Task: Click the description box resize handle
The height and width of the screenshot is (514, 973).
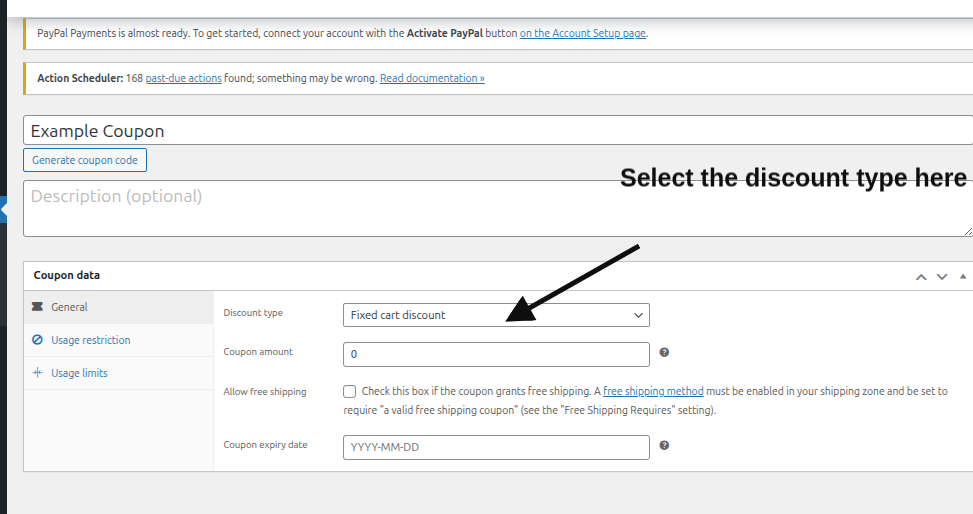Action: pyautogui.click(x=967, y=231)
